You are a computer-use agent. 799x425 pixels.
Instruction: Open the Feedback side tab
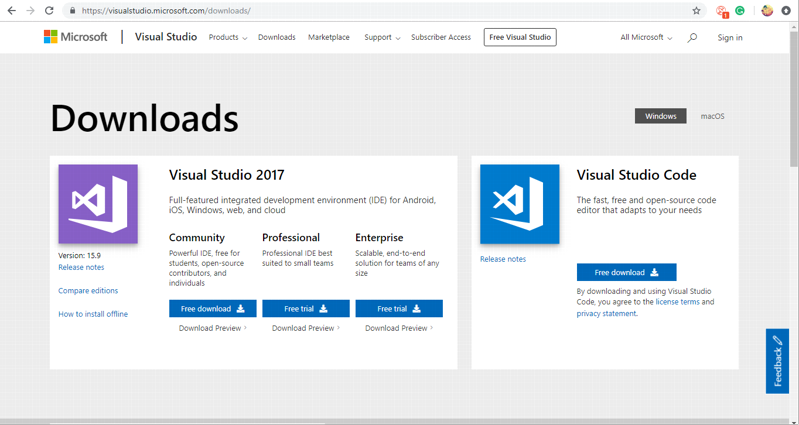tap(777, 361)
